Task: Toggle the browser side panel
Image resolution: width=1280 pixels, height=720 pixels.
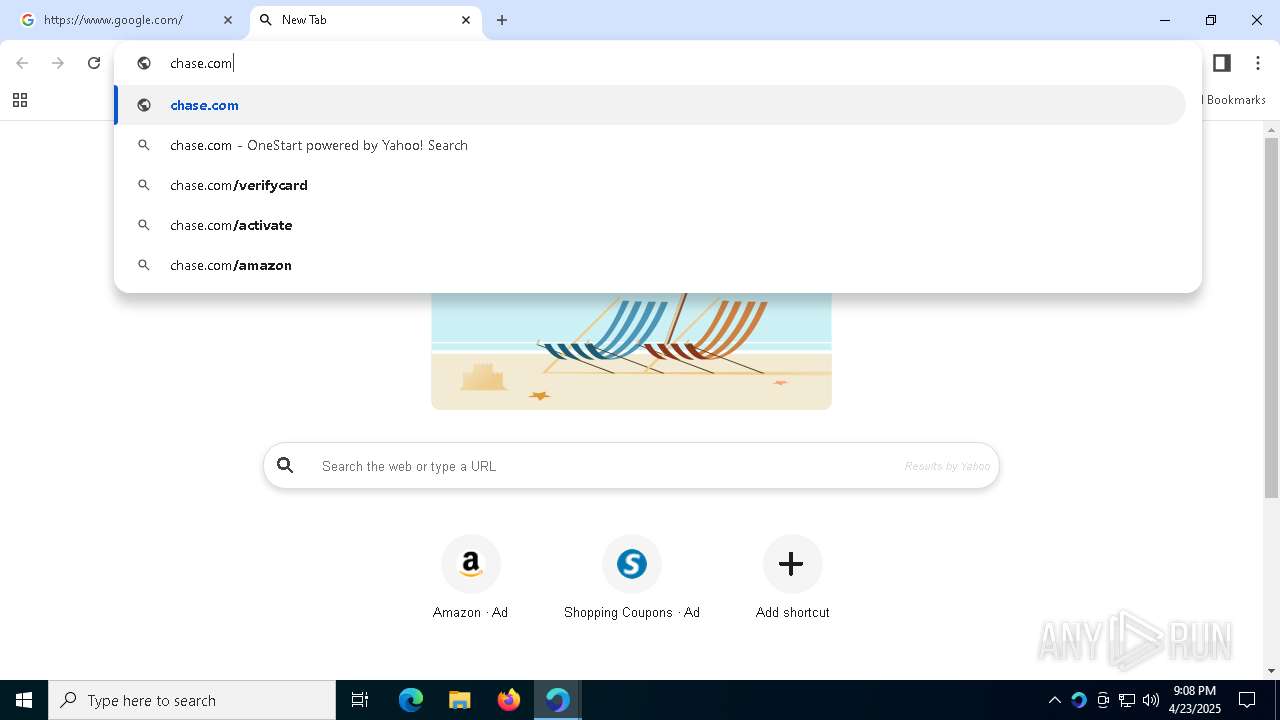Action: pyautogui.click(x=1221, y=63)
